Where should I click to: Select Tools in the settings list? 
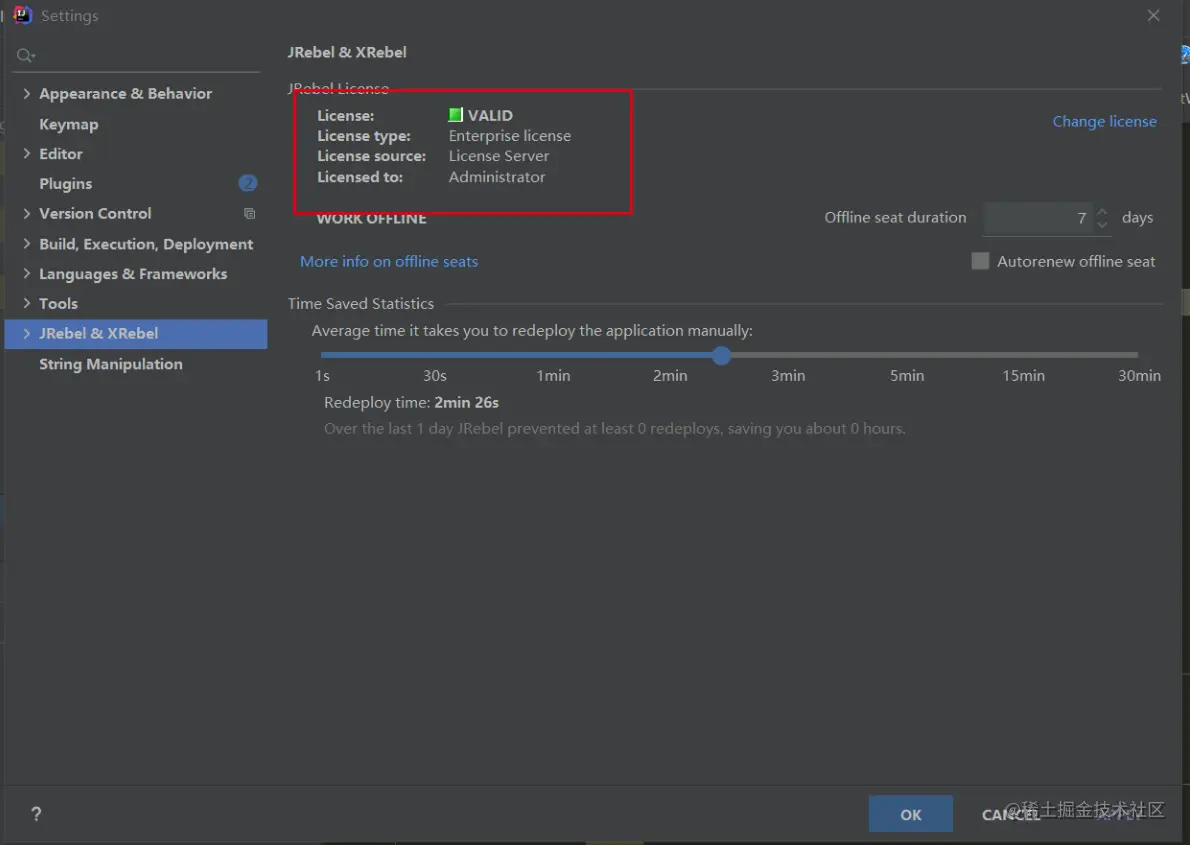[x=58, y=304]
